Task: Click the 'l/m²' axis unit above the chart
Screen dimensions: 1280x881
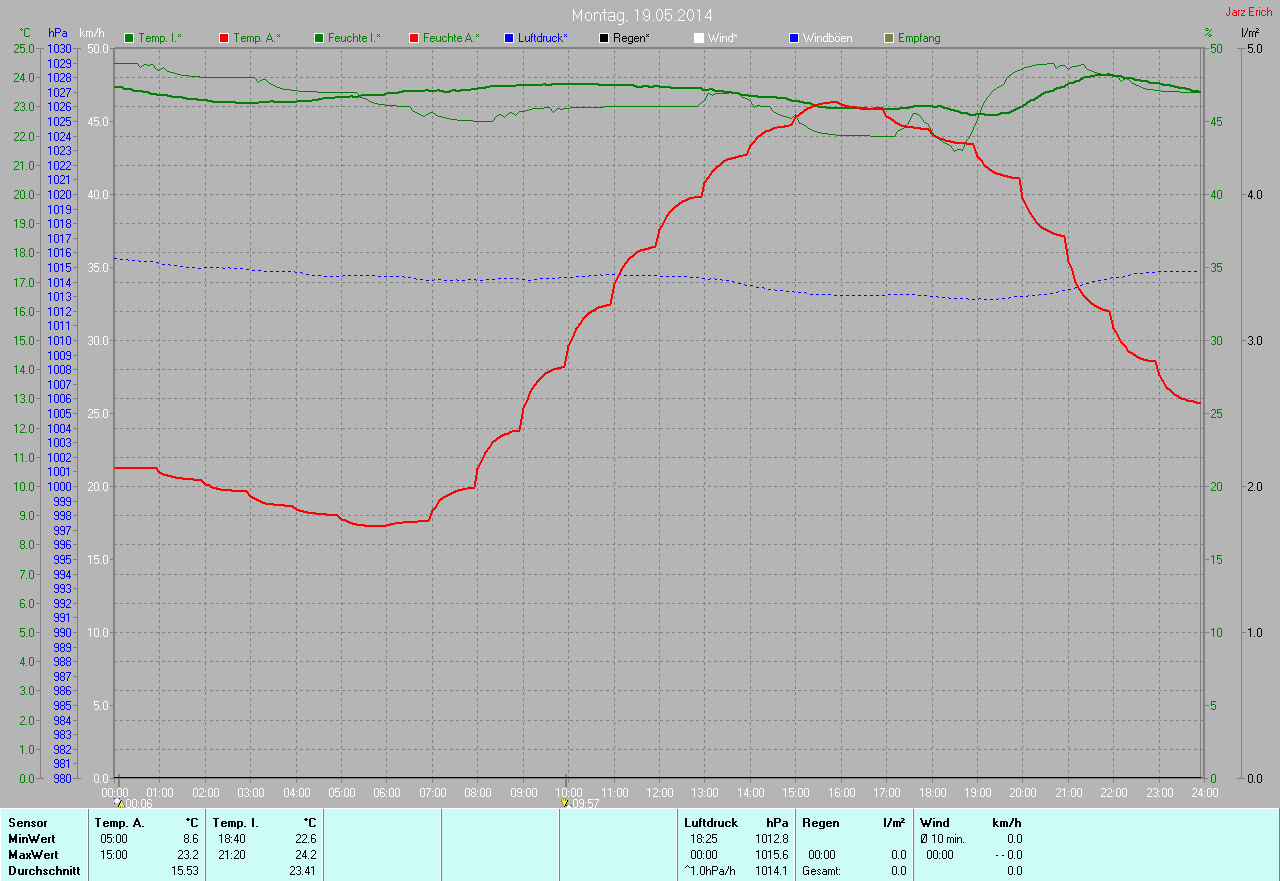Action: tap(1249, 33)
